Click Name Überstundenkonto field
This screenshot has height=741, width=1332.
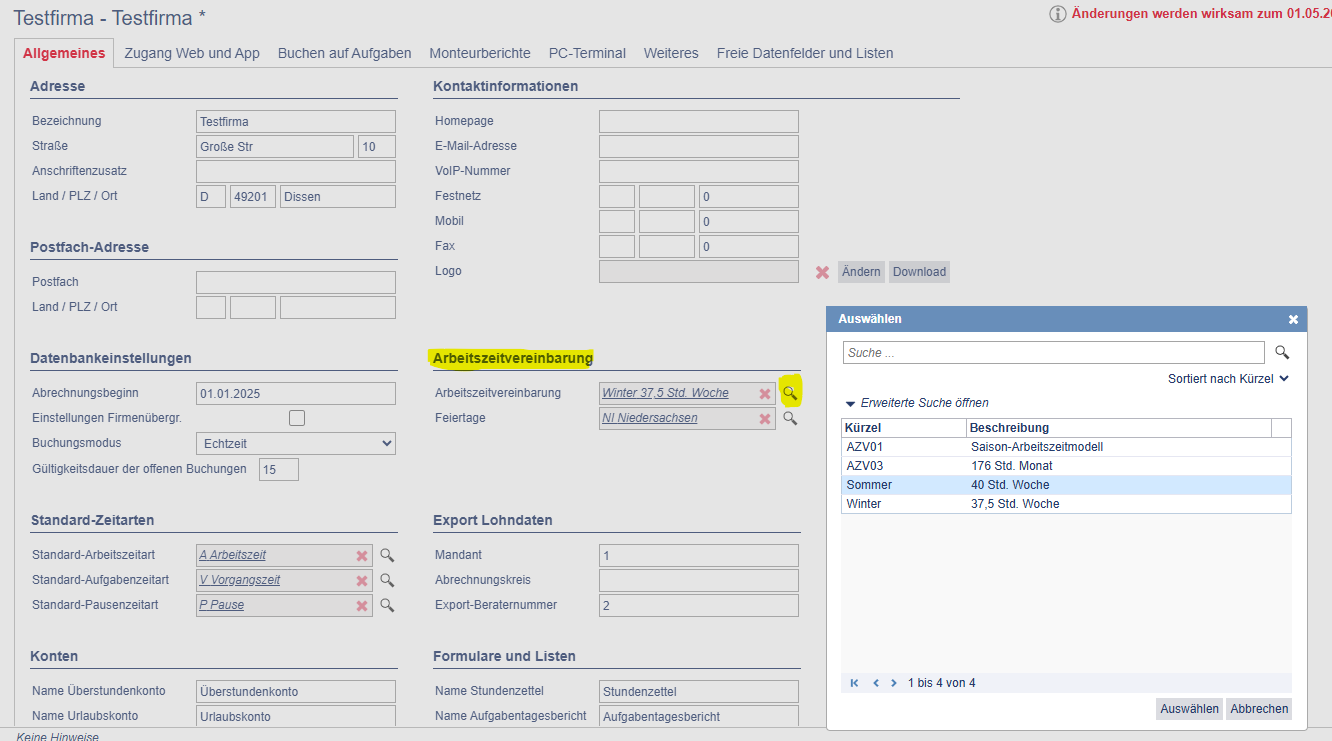[296, 692]
